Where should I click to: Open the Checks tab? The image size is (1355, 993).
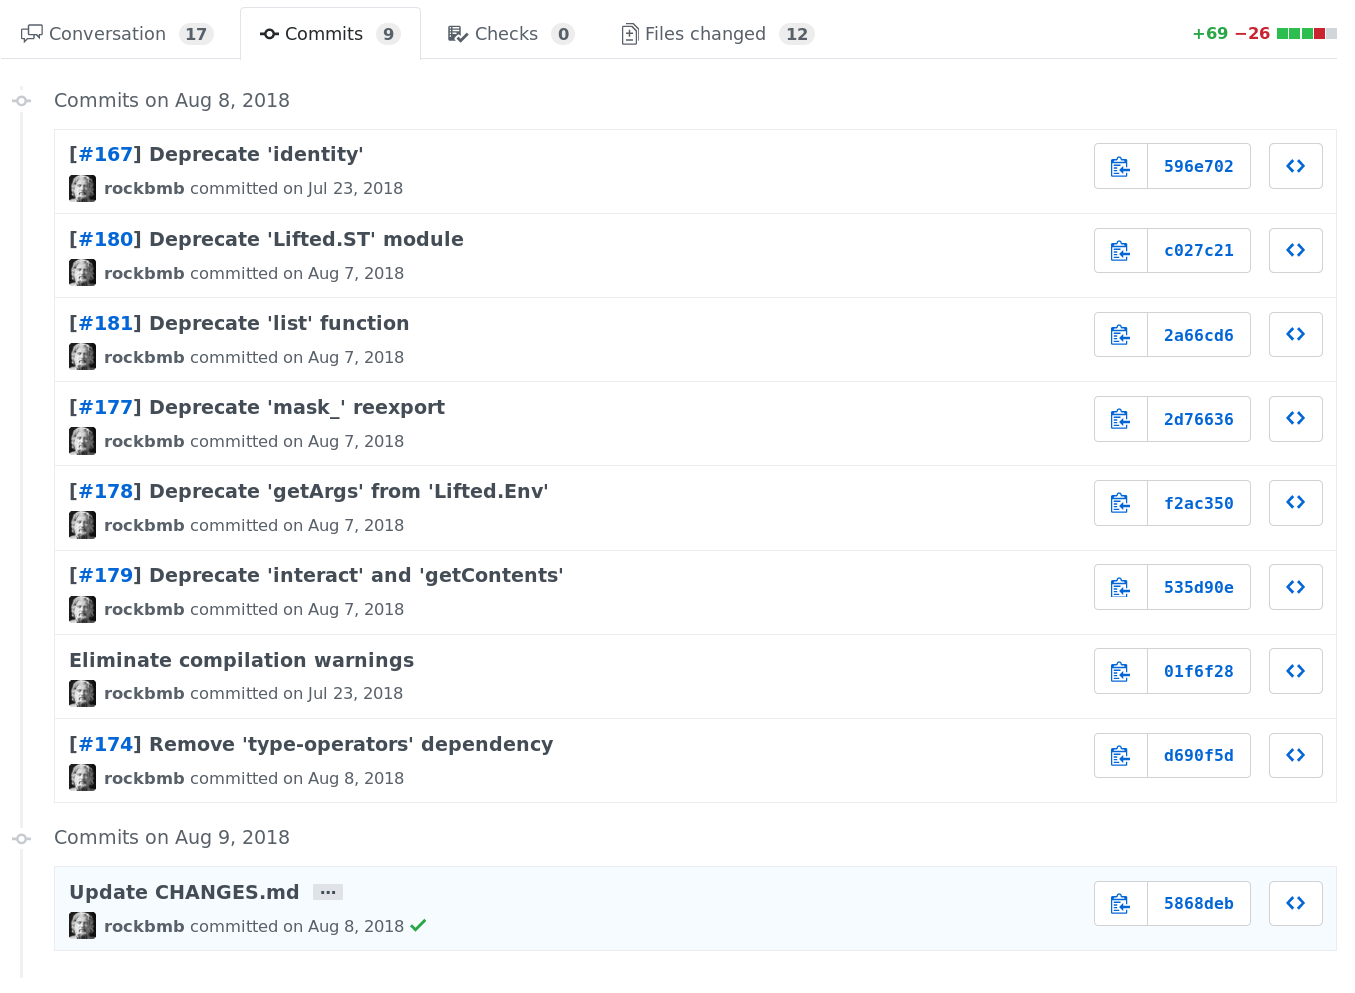click(x=510, y=34)
